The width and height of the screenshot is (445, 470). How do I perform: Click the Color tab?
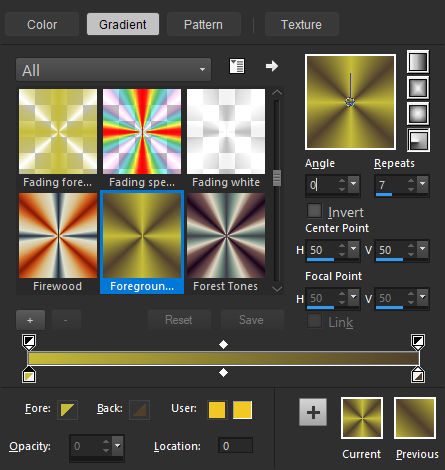(42, 24)
